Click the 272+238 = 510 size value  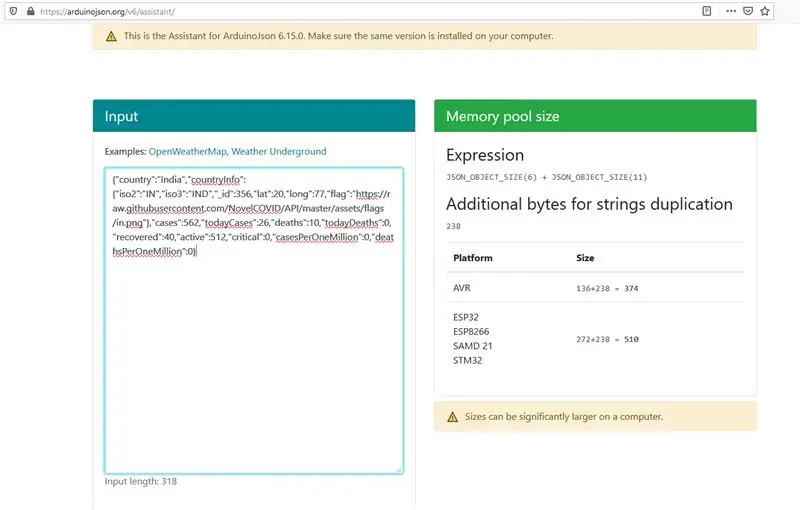pos(607,339)
